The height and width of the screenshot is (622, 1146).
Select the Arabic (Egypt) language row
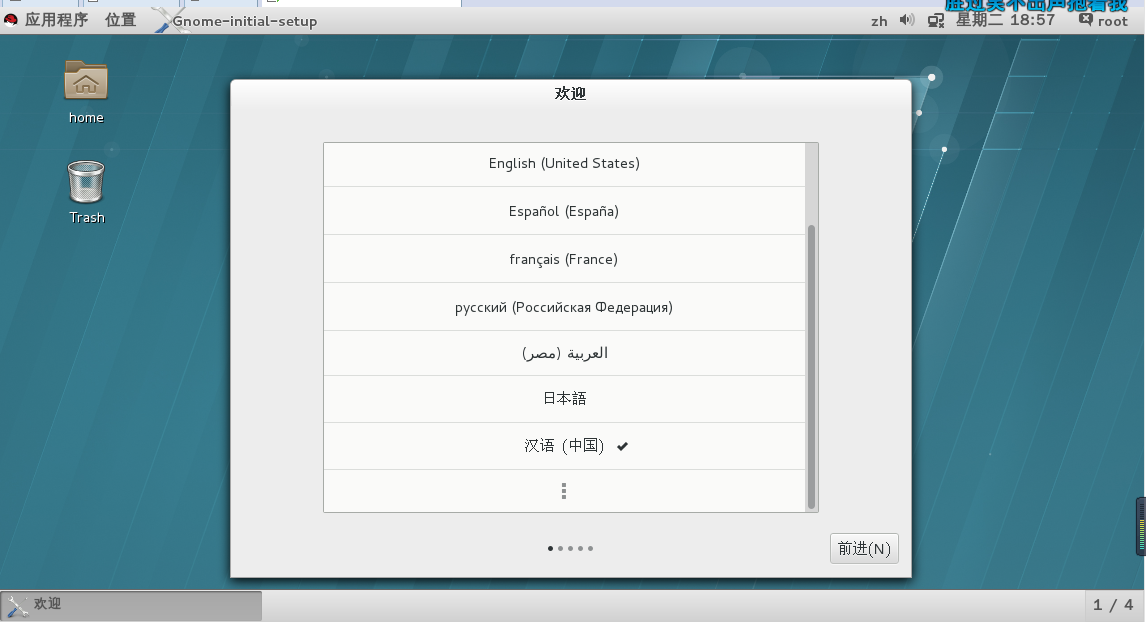coord(564,354)
